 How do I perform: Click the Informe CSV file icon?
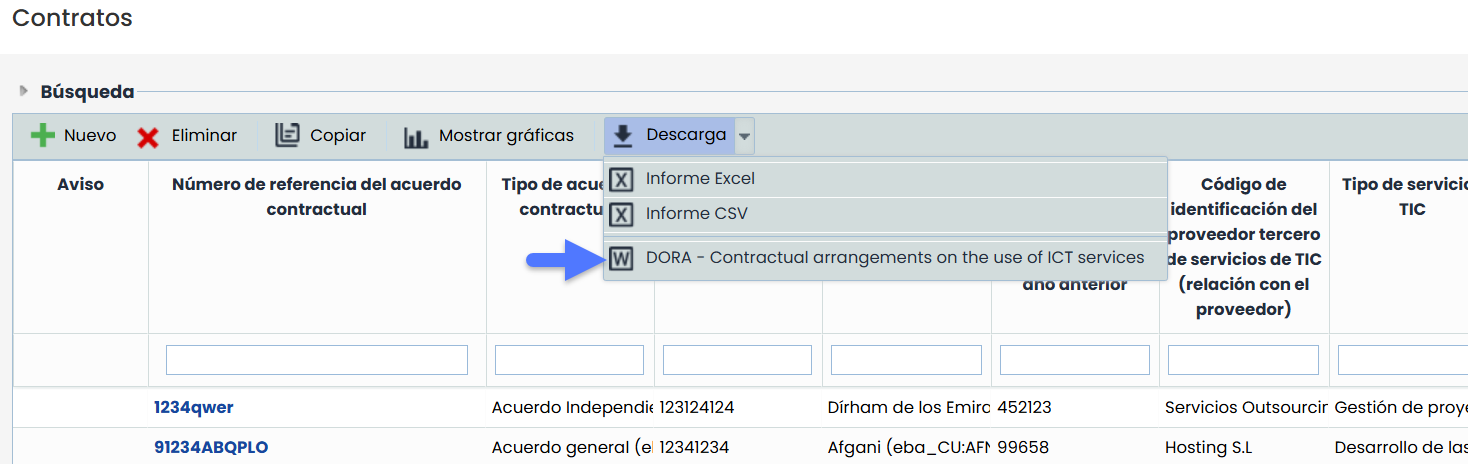622,214
